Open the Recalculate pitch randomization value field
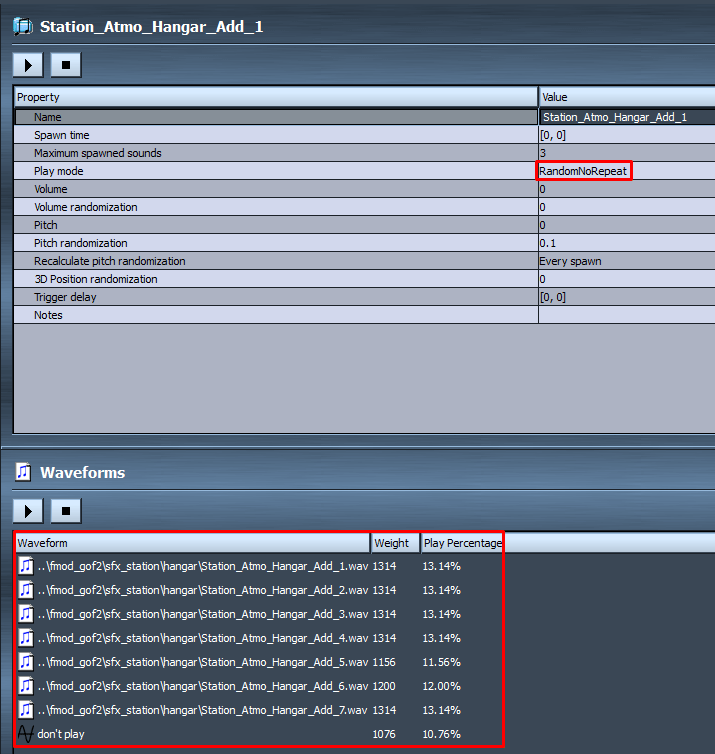 626,261
